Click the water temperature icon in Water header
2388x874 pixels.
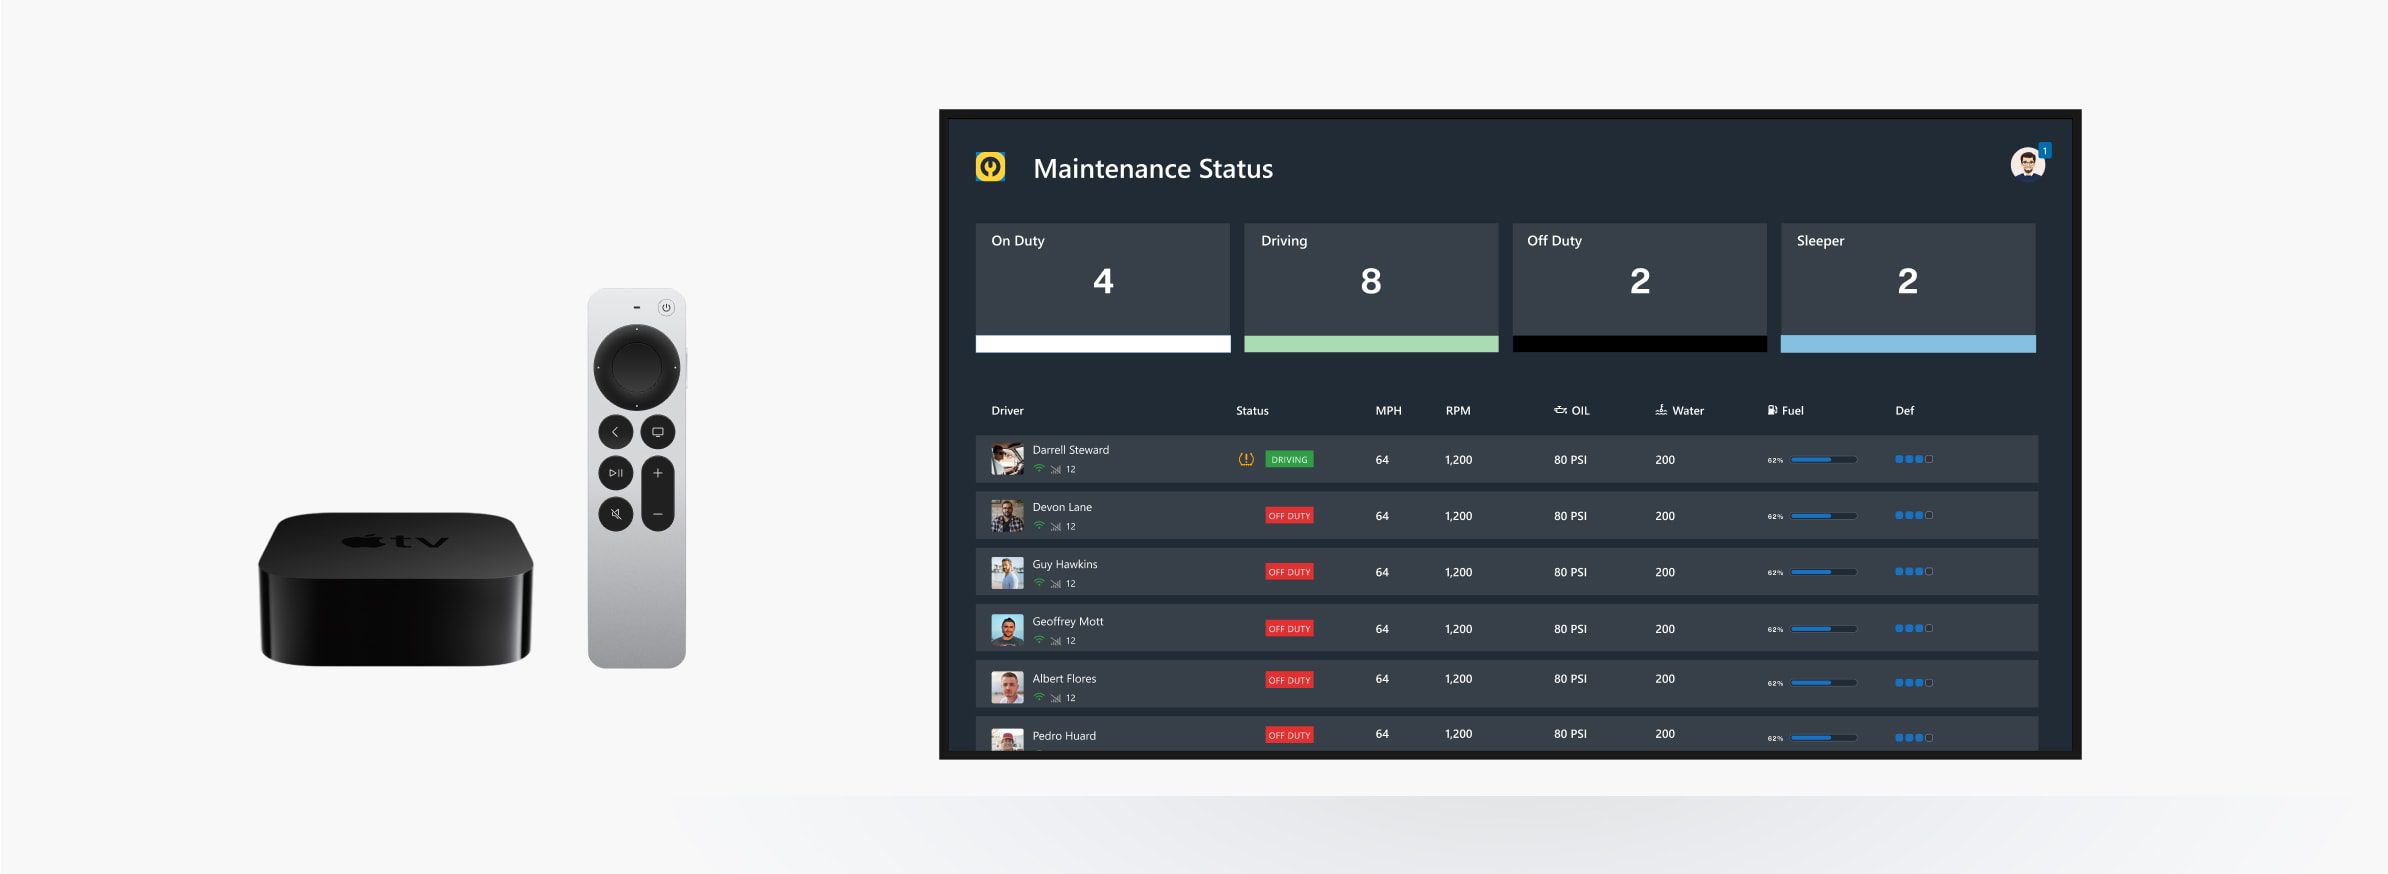[x=1661, y=410]
